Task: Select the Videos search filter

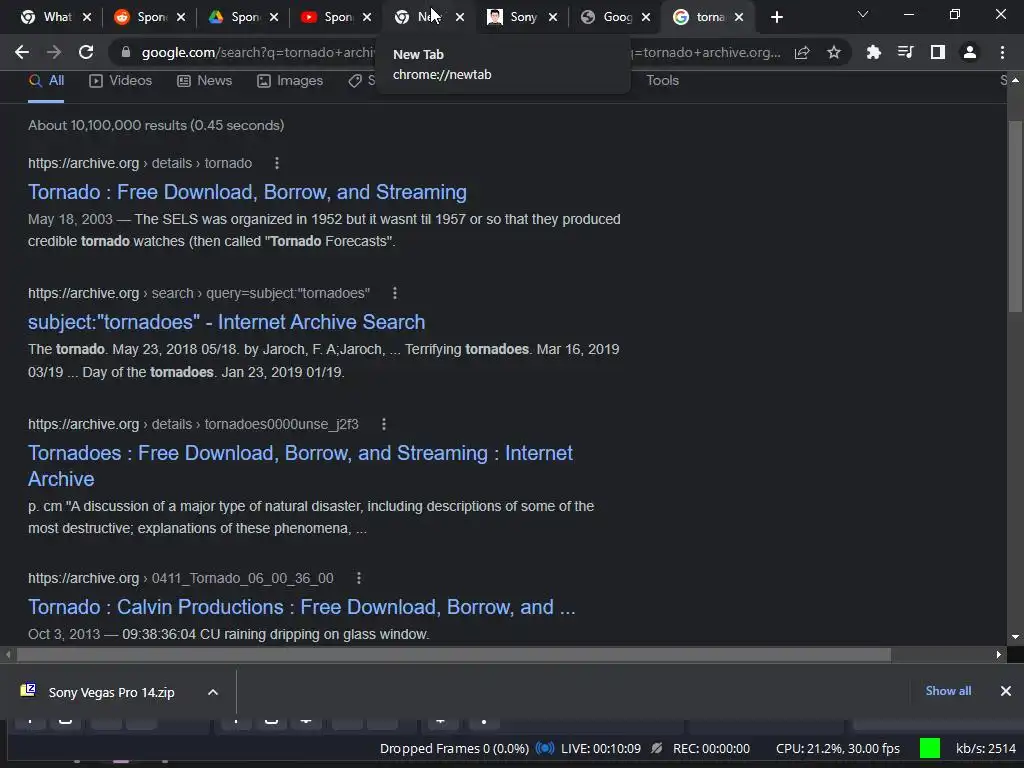Action: point(121,80)
